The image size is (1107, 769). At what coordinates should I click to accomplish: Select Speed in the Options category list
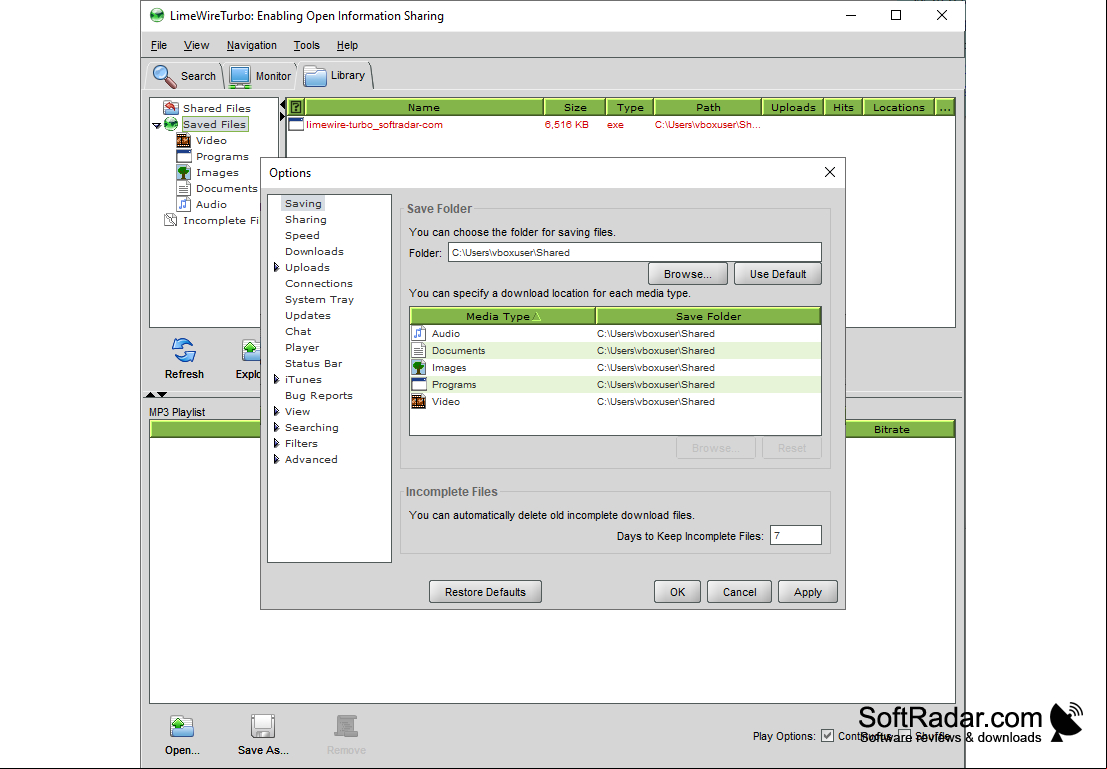302,235
